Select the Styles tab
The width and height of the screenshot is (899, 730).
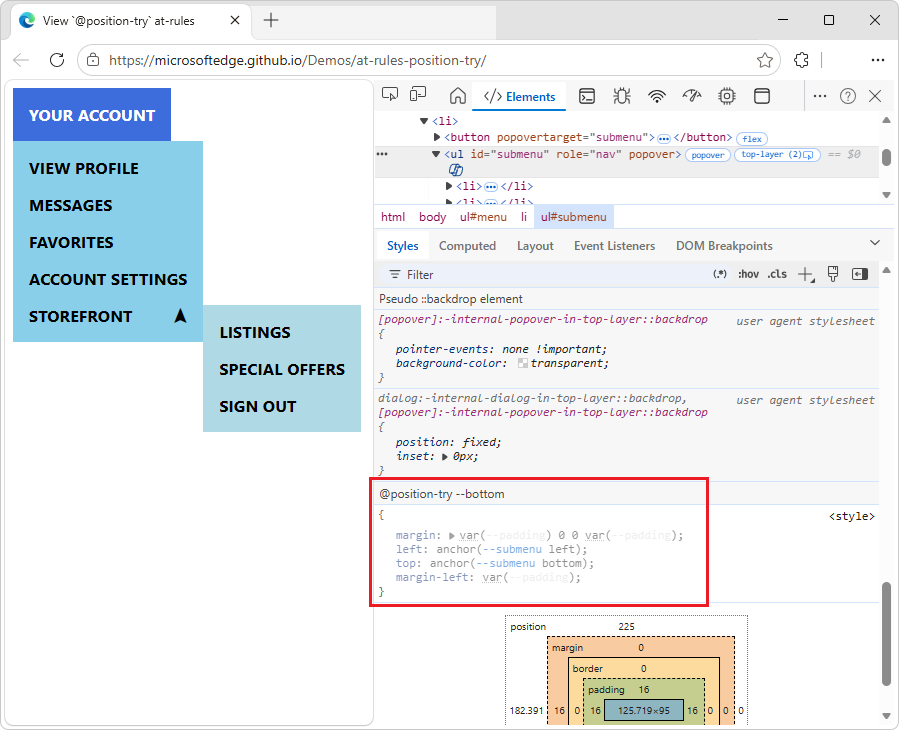coord(402,246)
